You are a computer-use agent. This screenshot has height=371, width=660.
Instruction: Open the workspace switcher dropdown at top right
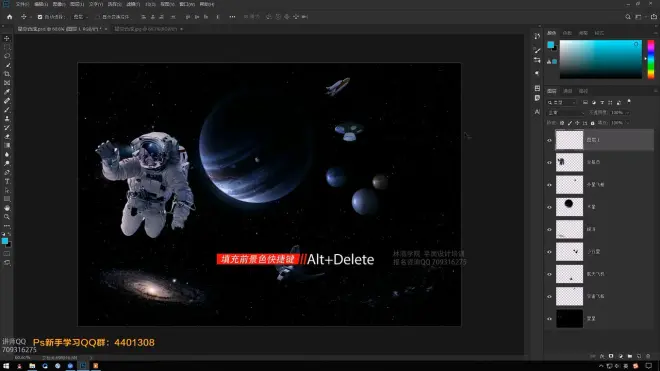click(640, 17)
